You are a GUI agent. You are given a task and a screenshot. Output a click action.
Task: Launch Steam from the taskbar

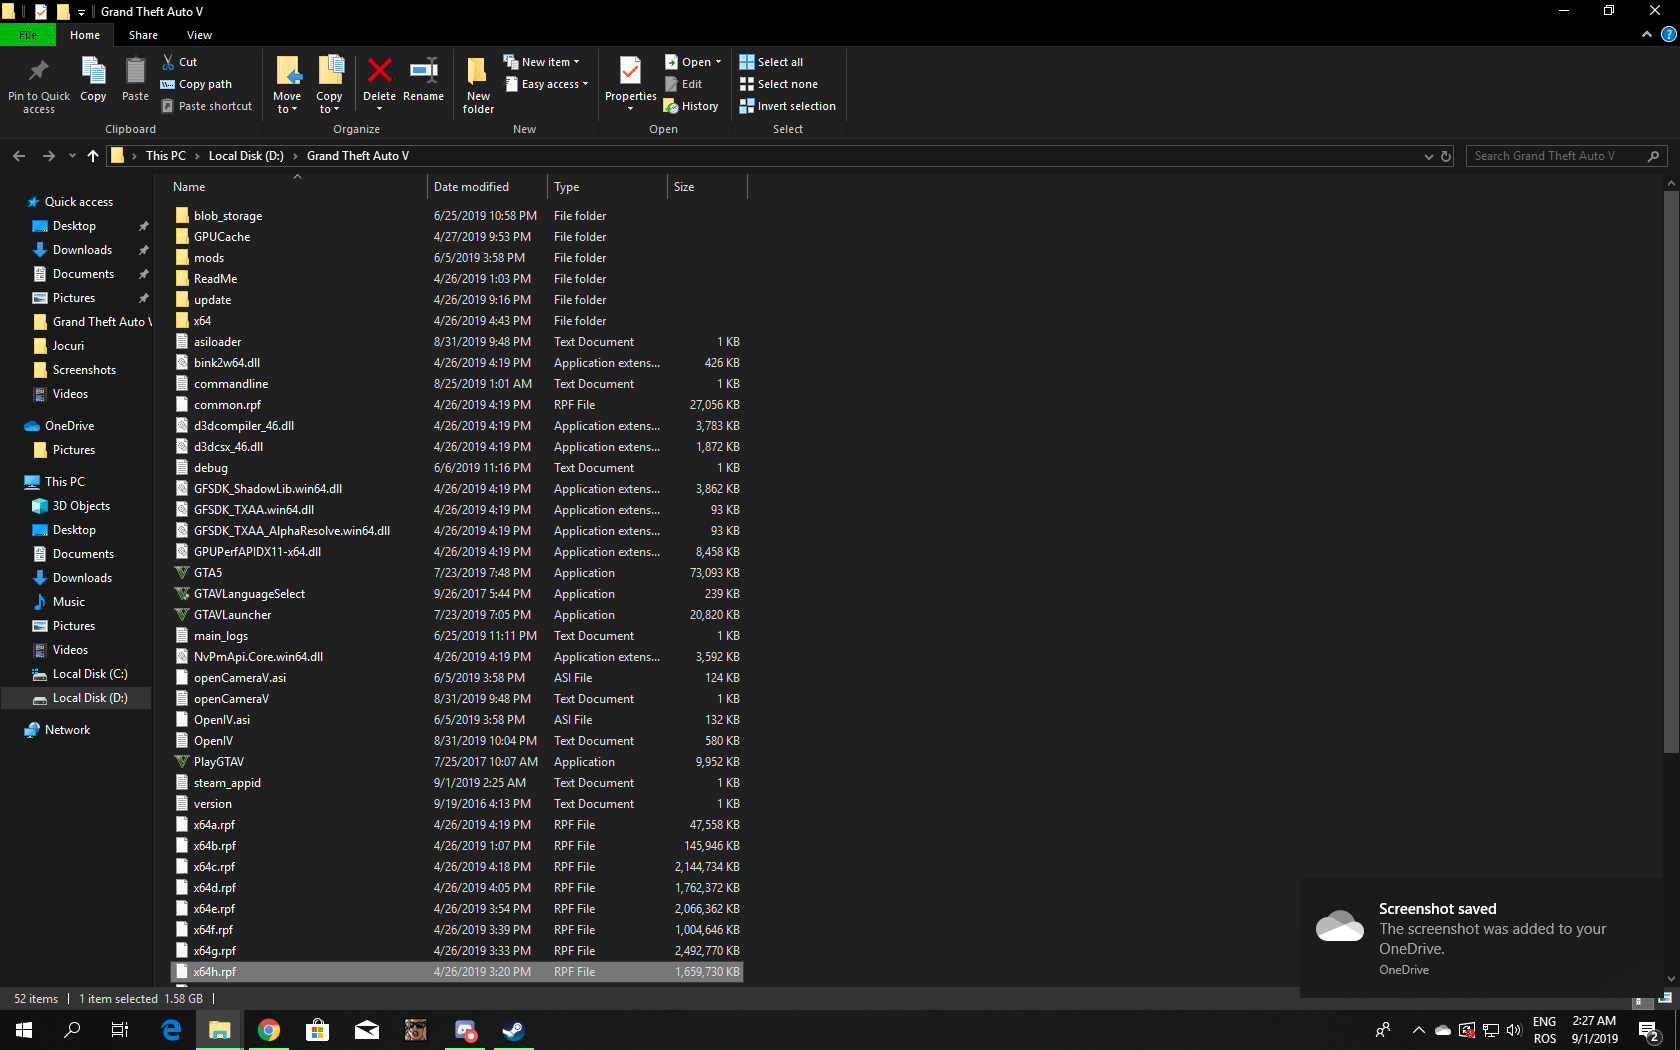tap(513, 1030)
